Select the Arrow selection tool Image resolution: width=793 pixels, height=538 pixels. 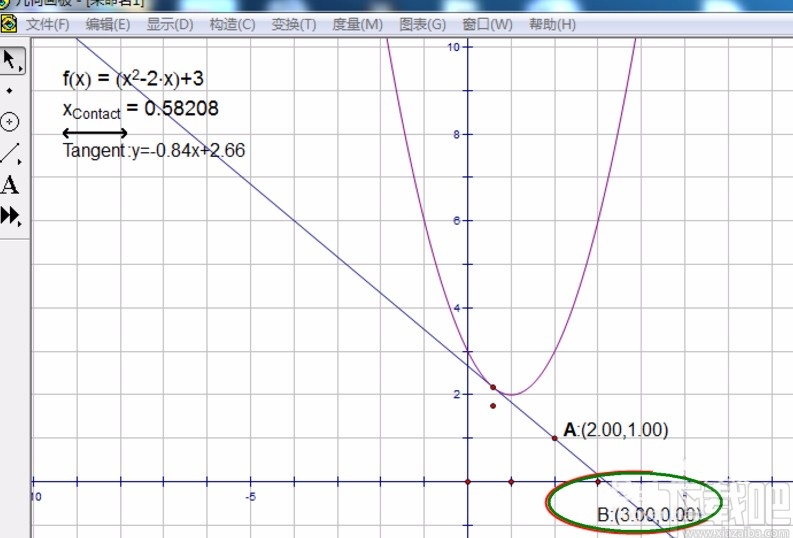[11, 60]
